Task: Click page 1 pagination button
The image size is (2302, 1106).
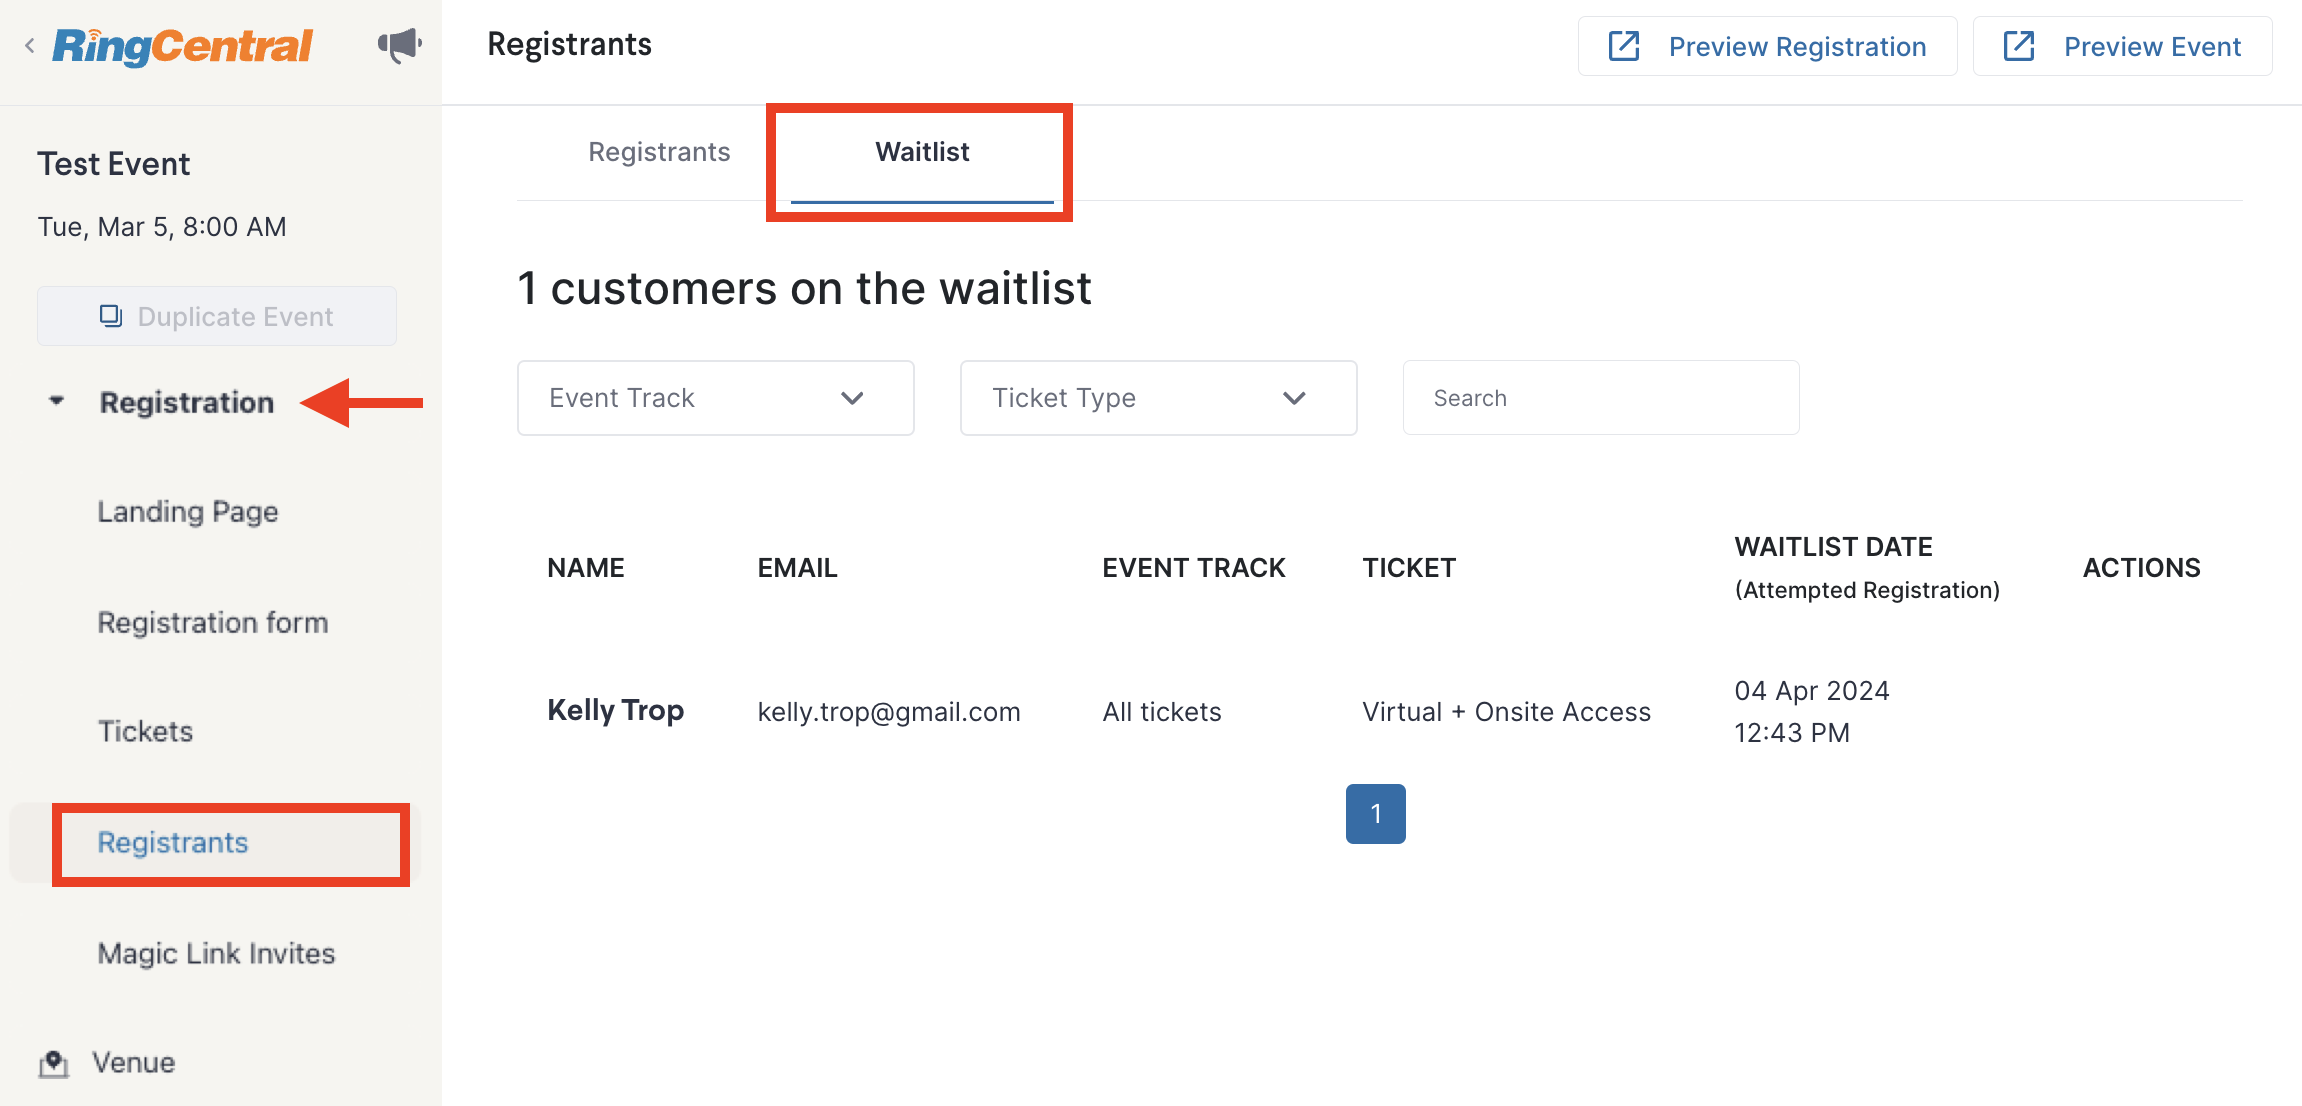Action: coord(1376,814)
